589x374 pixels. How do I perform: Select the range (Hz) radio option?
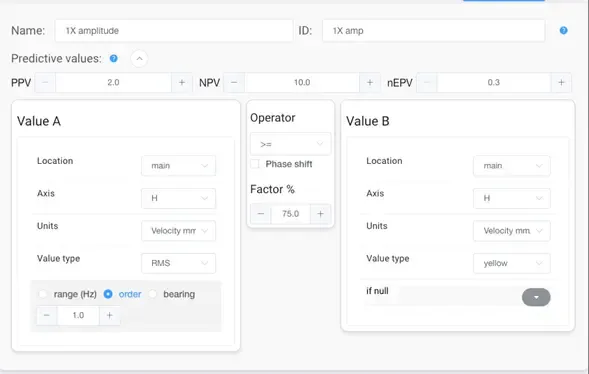(43, 294)
